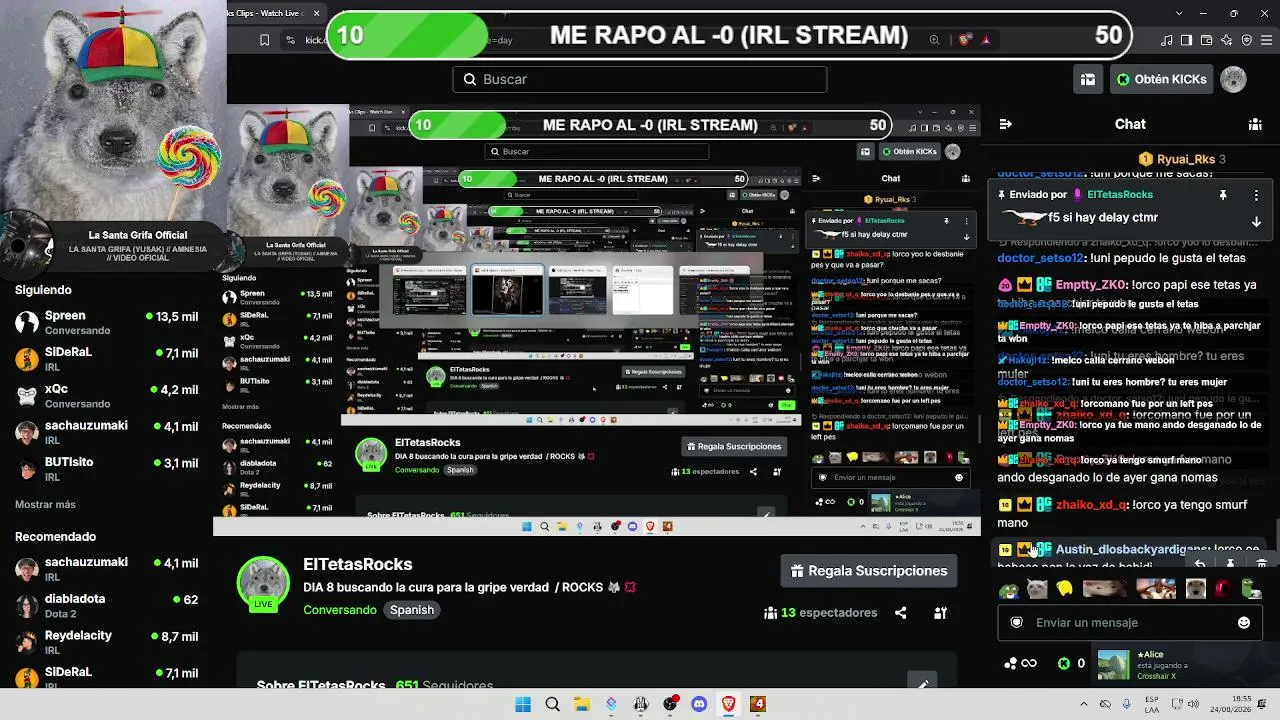View the KICKs balance icon
Image resolution: width=1280 pixels, height=720 pixels.
1064,663
